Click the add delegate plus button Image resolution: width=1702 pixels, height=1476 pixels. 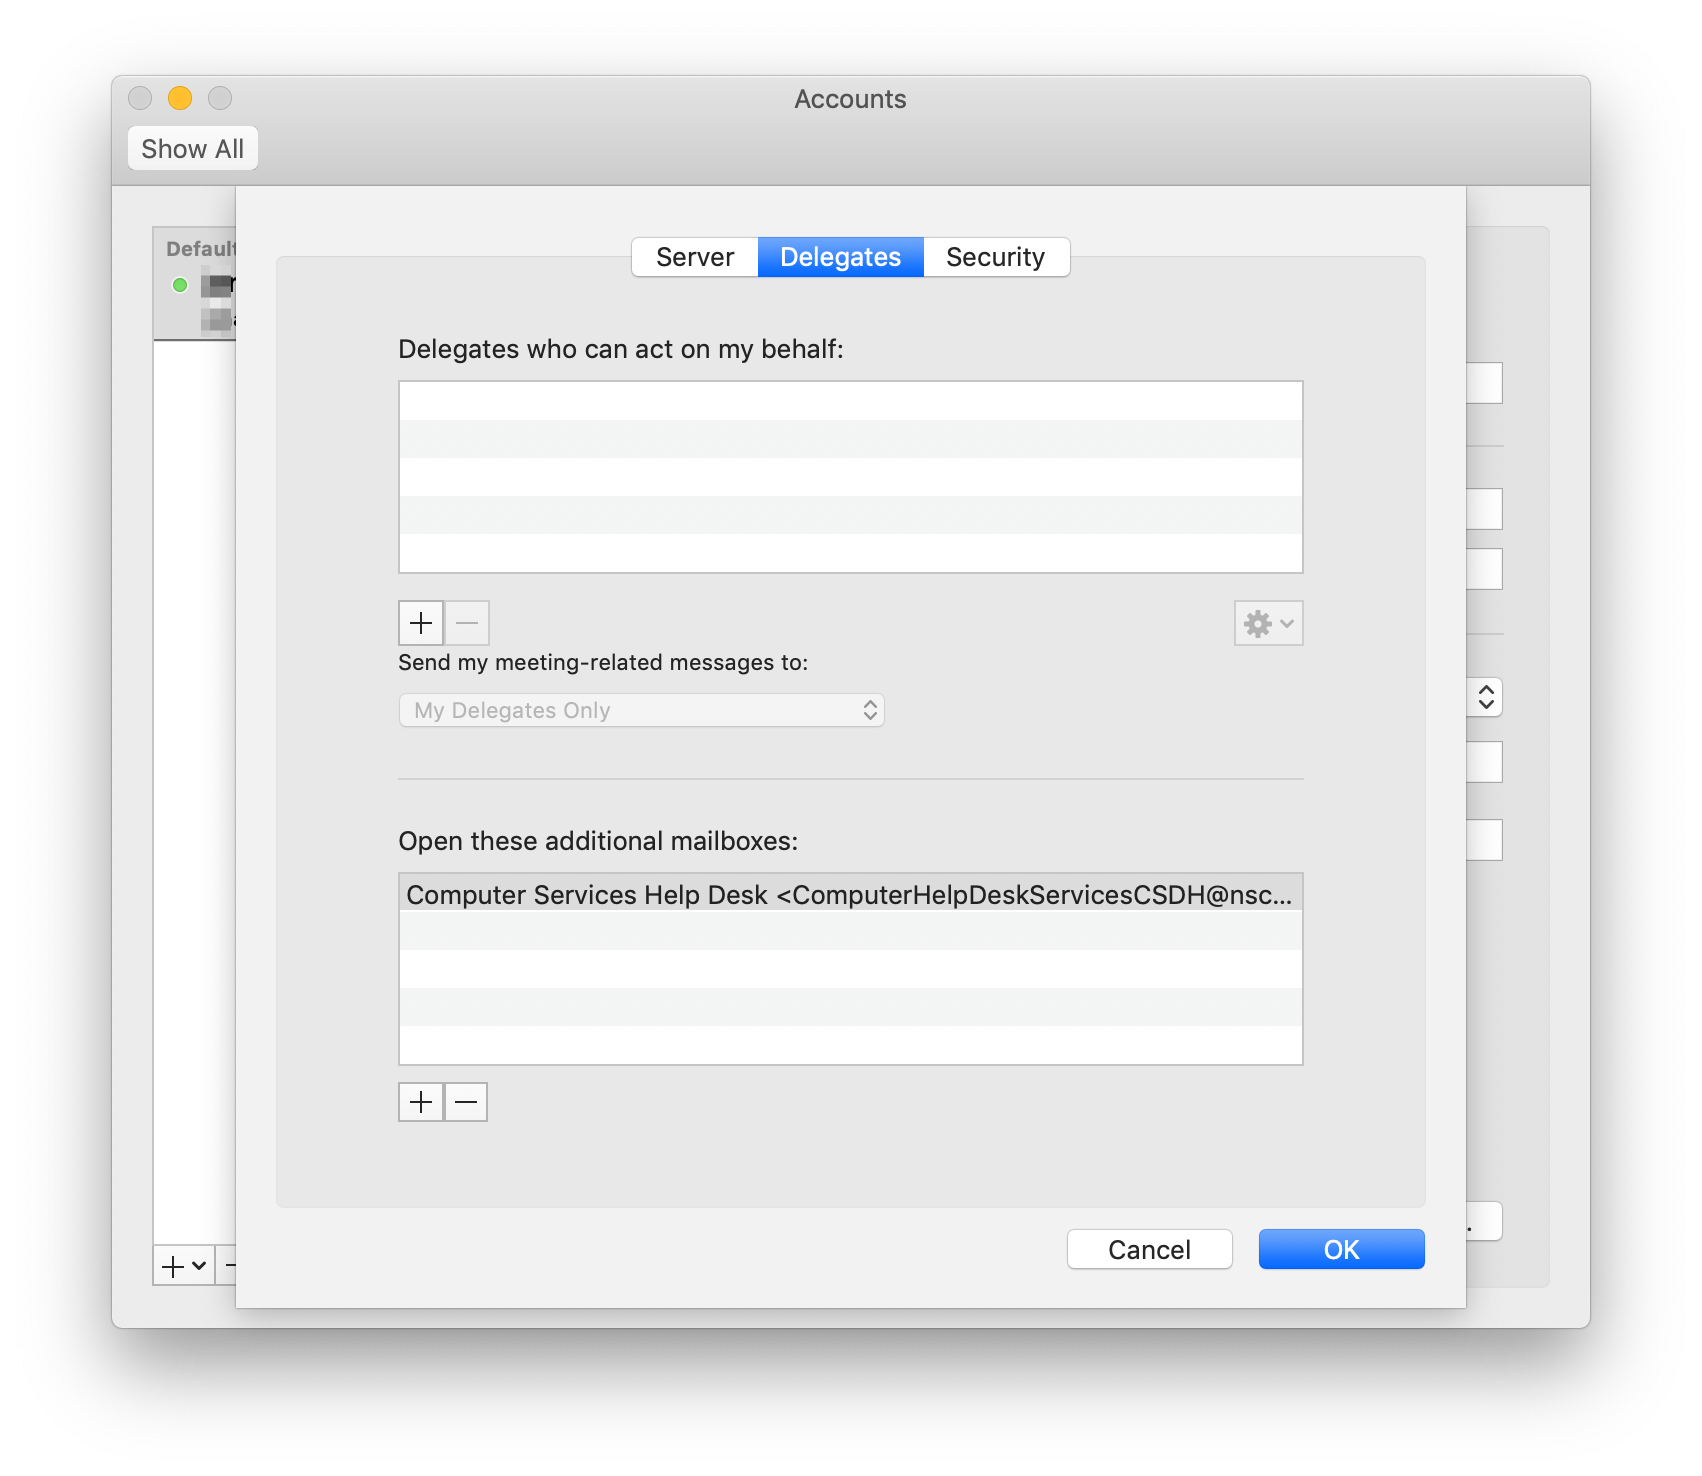(421, 623)
